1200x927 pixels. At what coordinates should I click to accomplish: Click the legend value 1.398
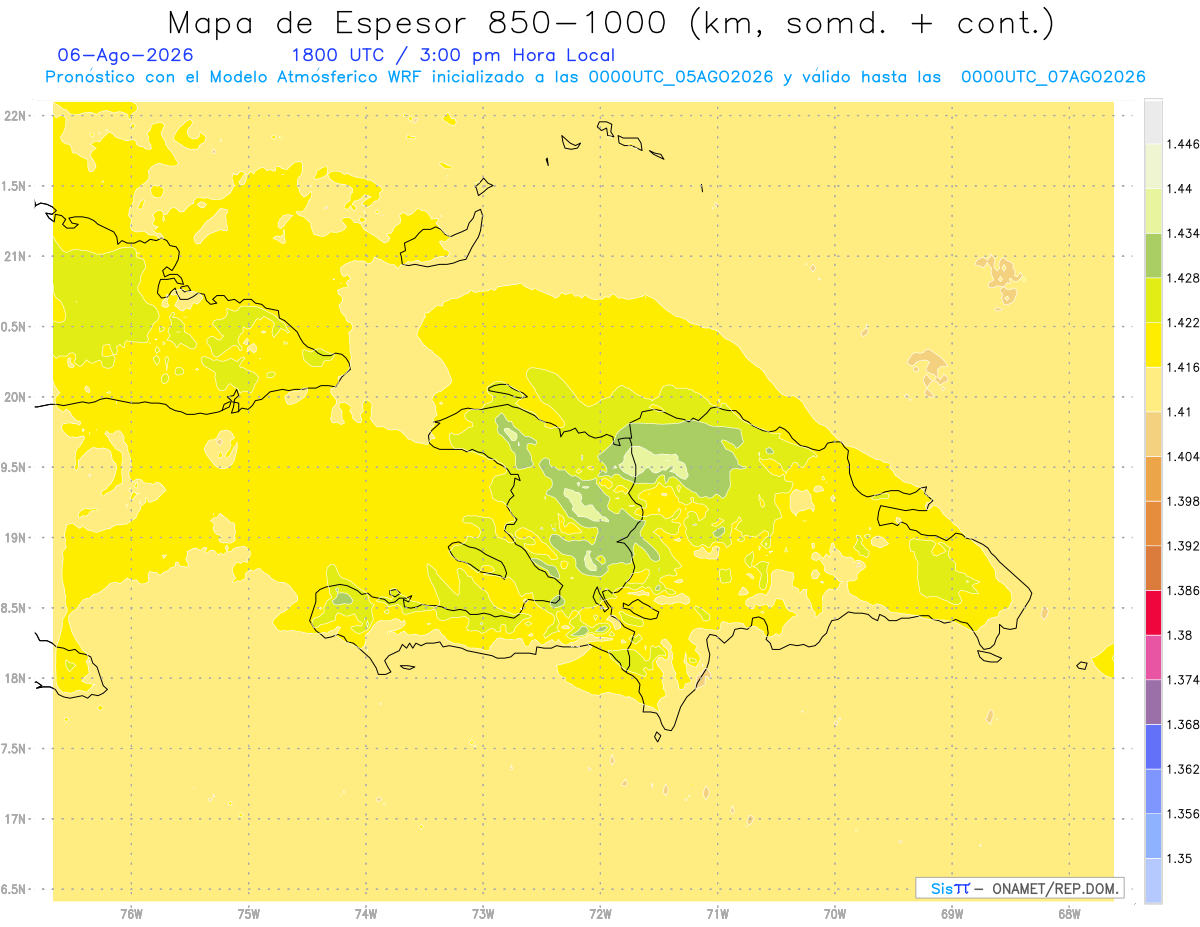[x=1183, y=501]
